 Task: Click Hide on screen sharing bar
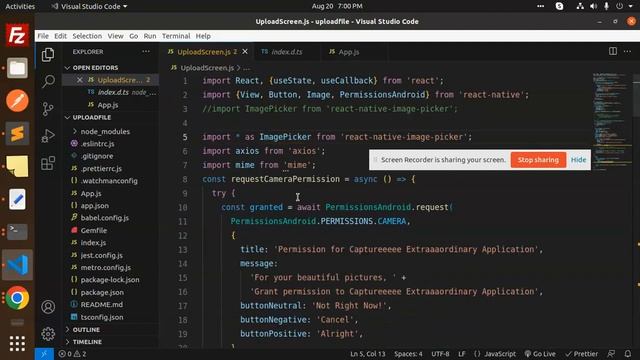pos(578,160)
